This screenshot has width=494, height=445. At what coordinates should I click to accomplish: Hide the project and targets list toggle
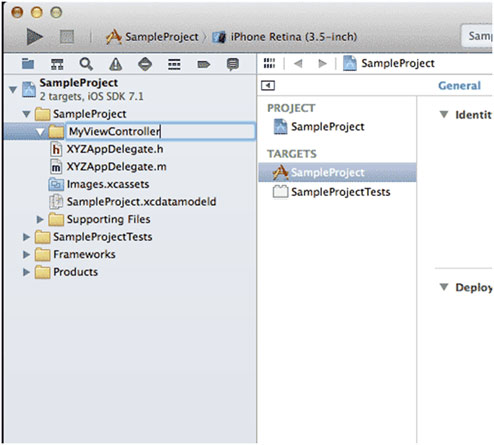(x=268, y=86)
